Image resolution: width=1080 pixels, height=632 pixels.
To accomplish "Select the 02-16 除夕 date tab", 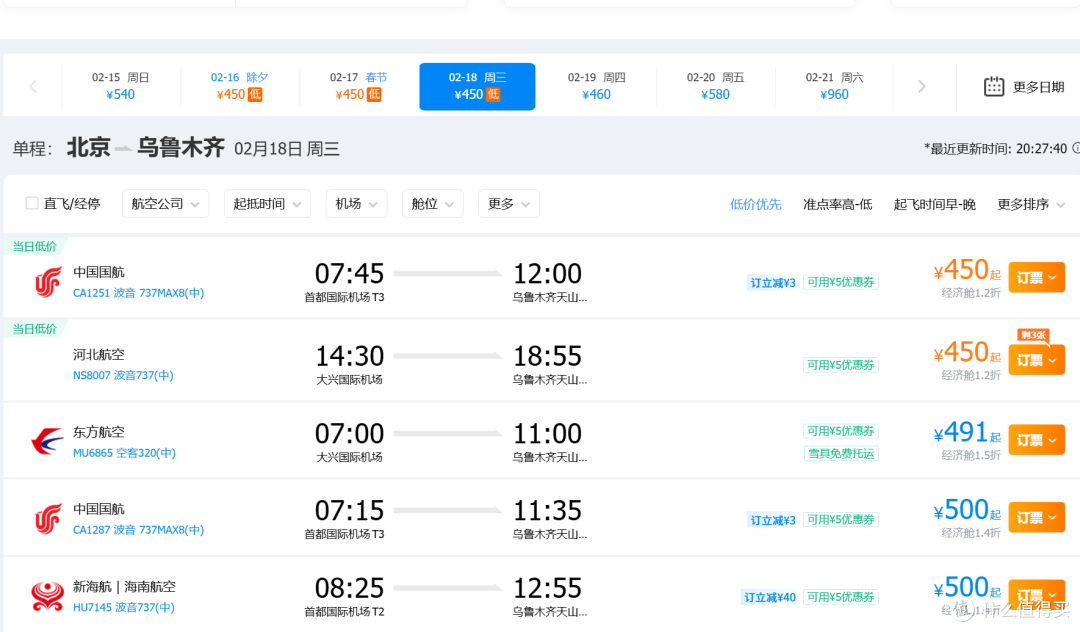I will tap(239, 86).
